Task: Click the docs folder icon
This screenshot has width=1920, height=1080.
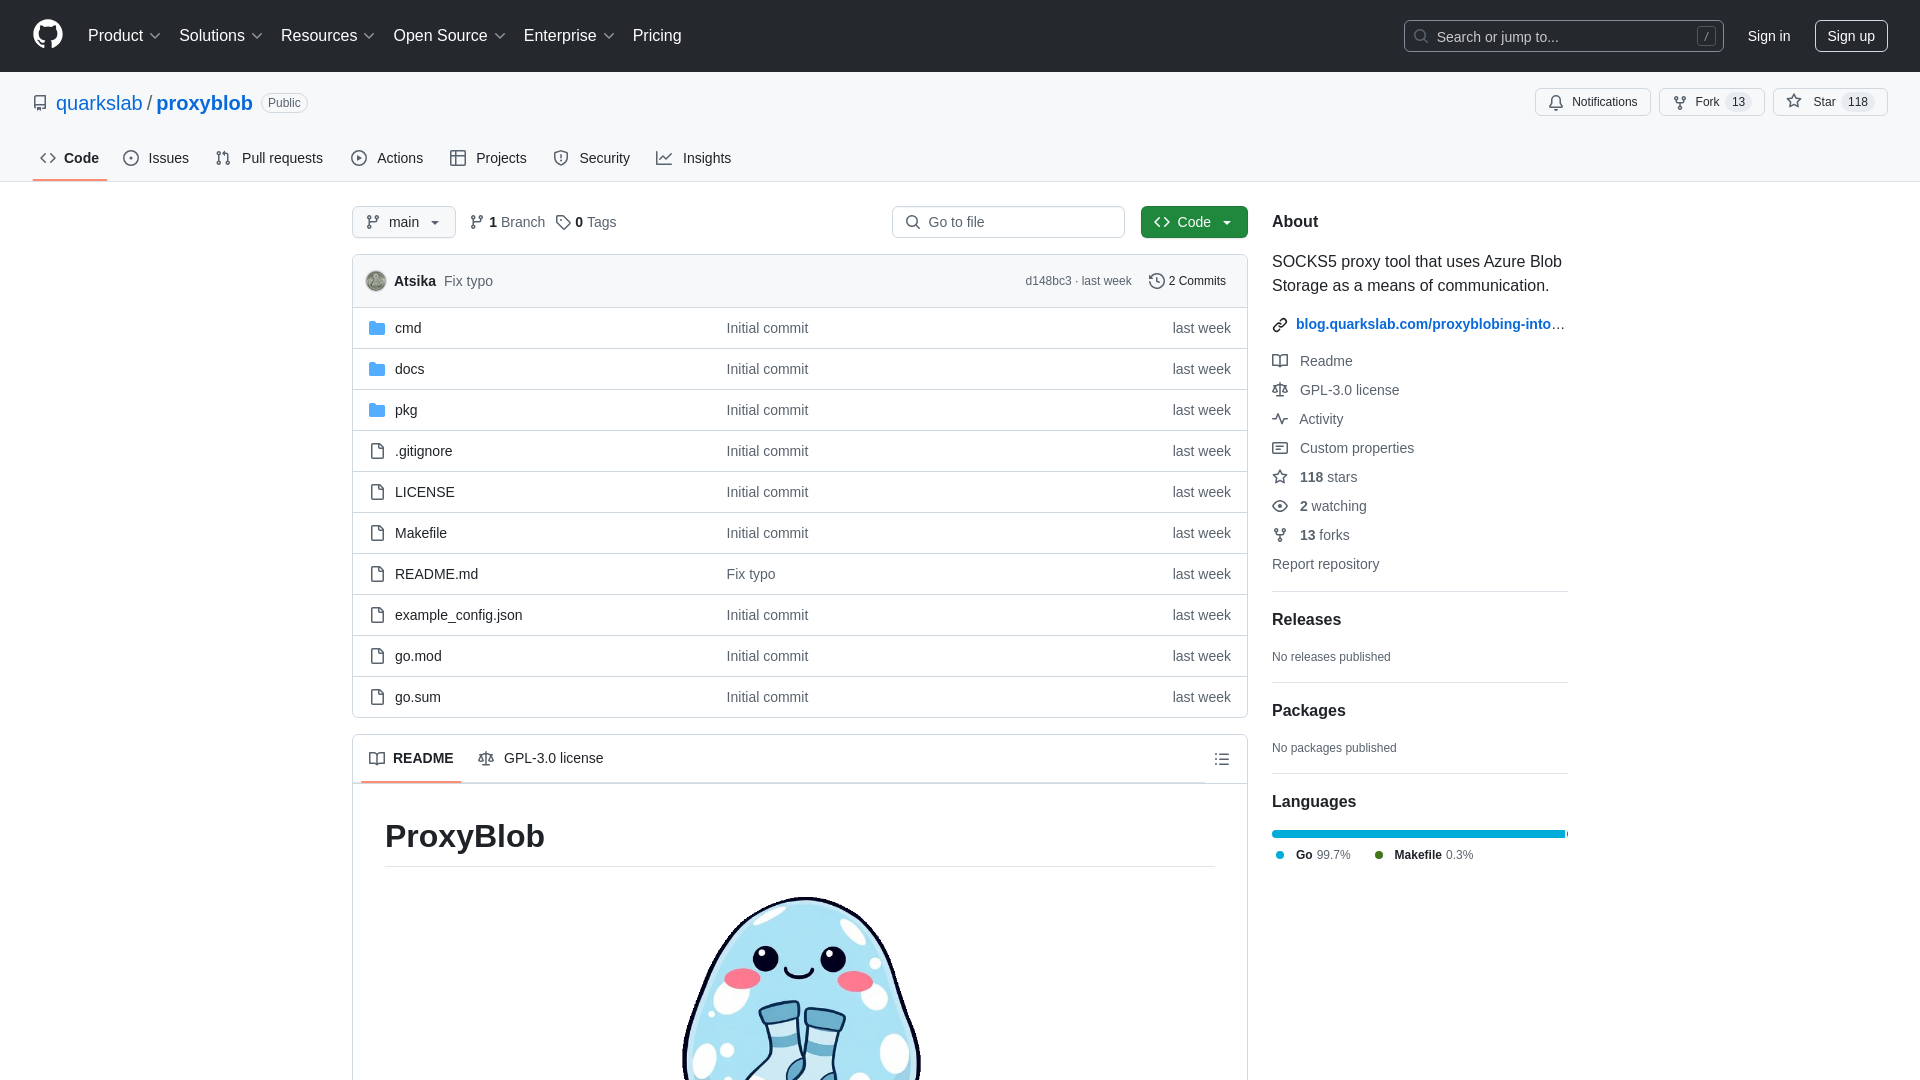Action: tap(377, 369)
